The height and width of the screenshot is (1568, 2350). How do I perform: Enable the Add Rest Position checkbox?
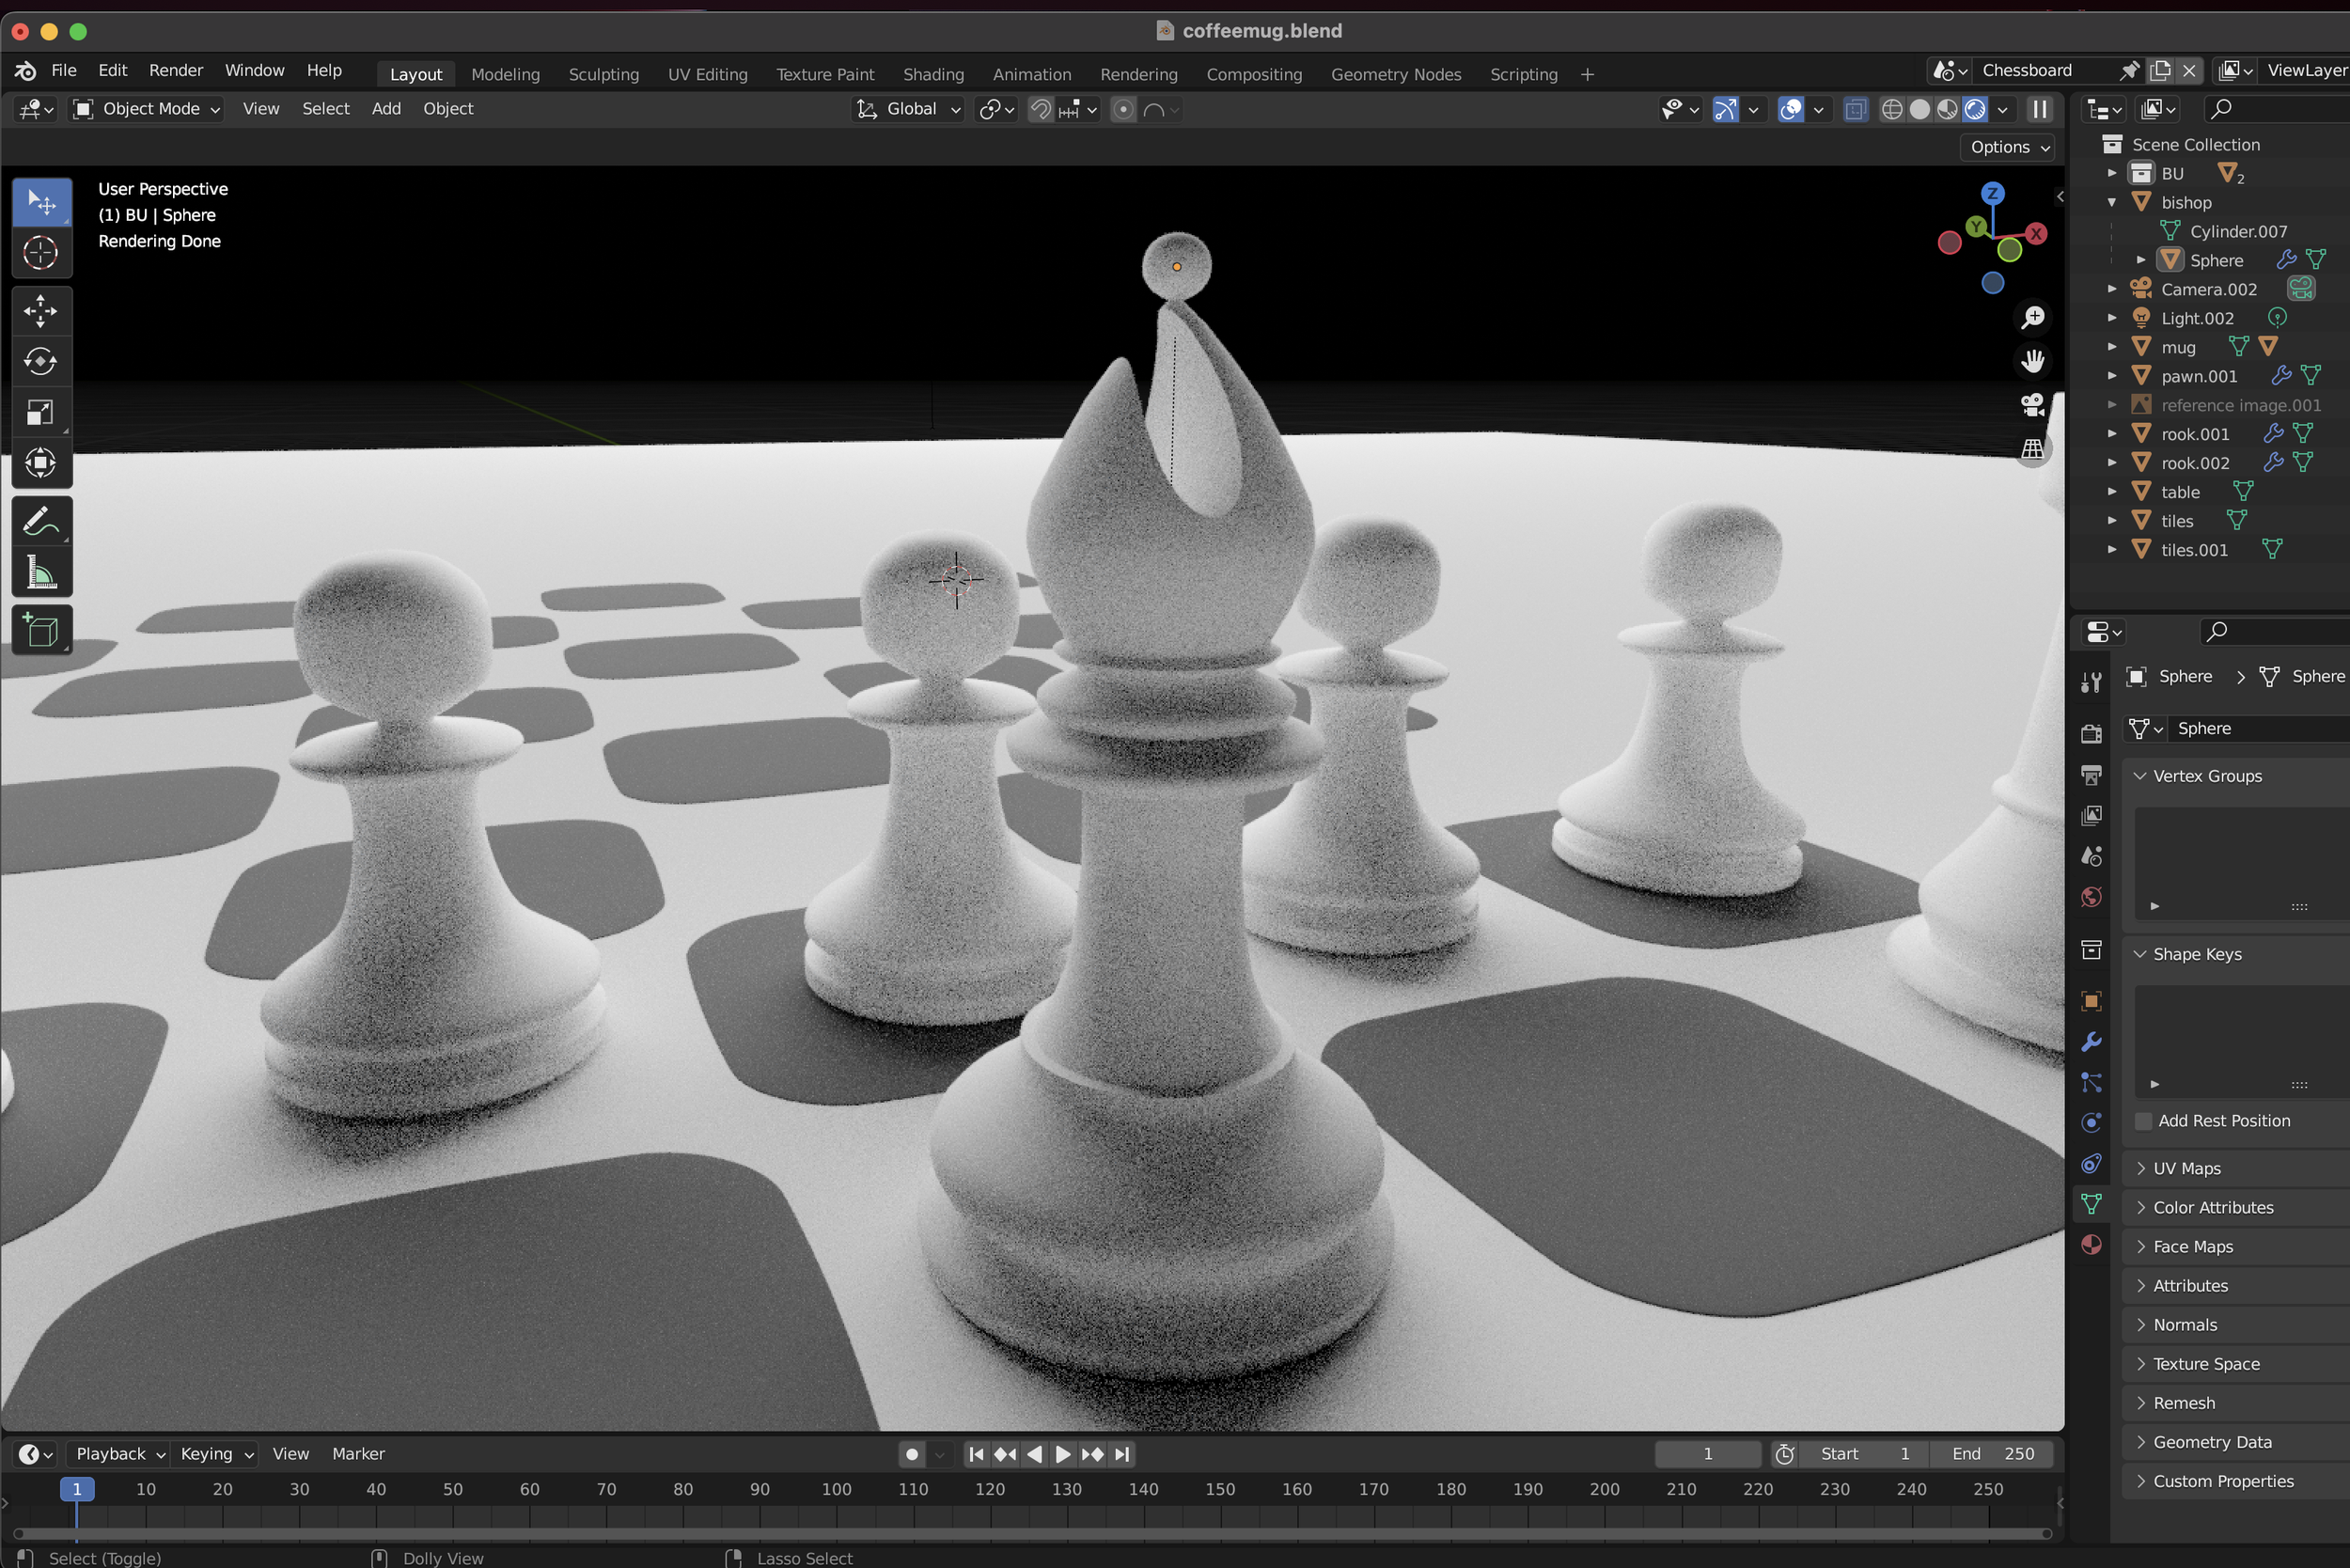(x=2143, y=1121)
